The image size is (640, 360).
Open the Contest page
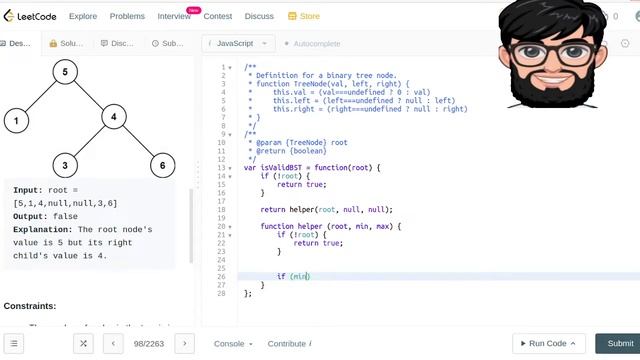[218, 16]
